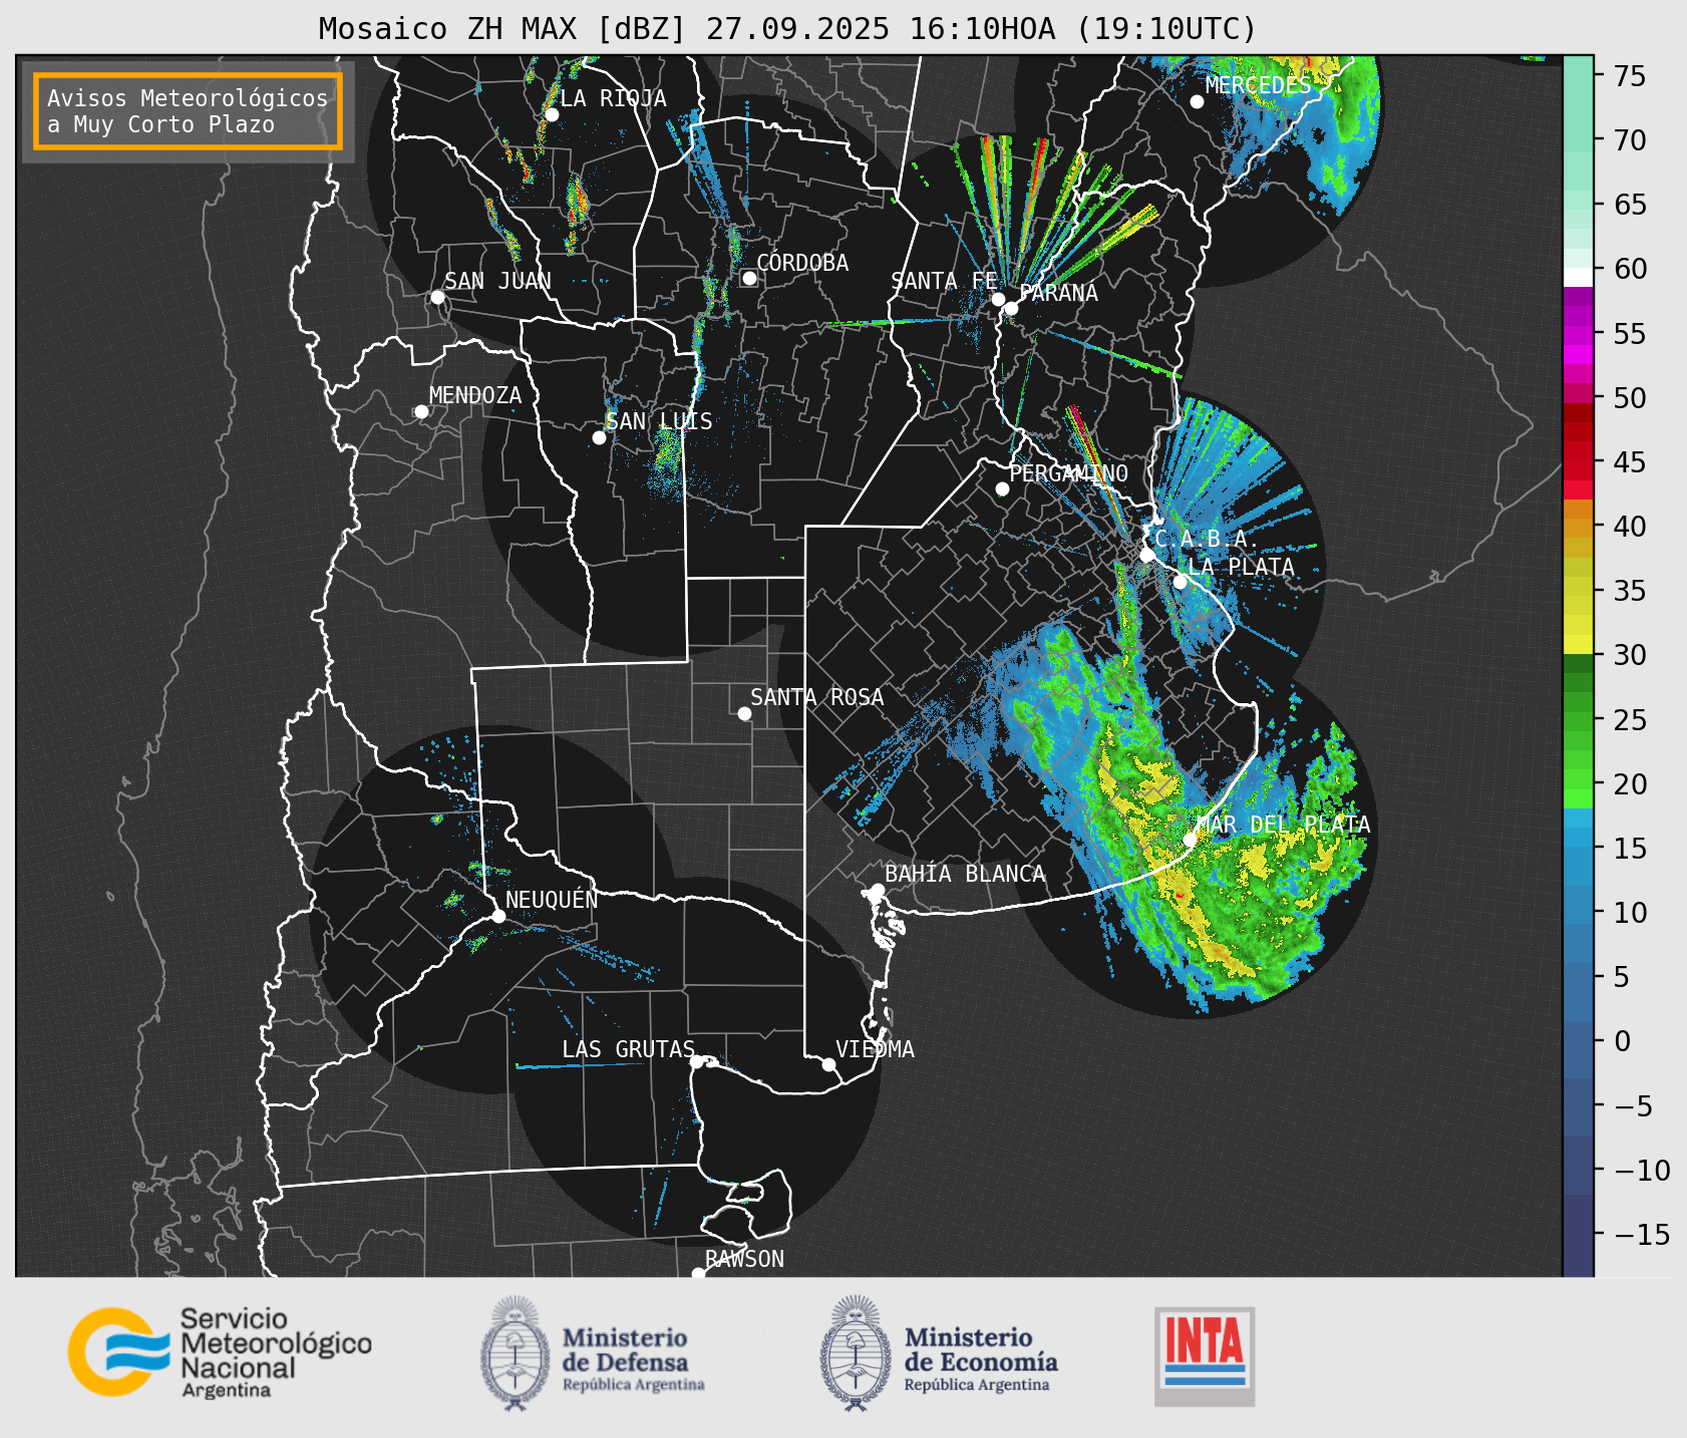Click the Córdoba city marker dot
Image resolution: width=1687 pixels, height=1438 pixels.
tap(749, 278)
